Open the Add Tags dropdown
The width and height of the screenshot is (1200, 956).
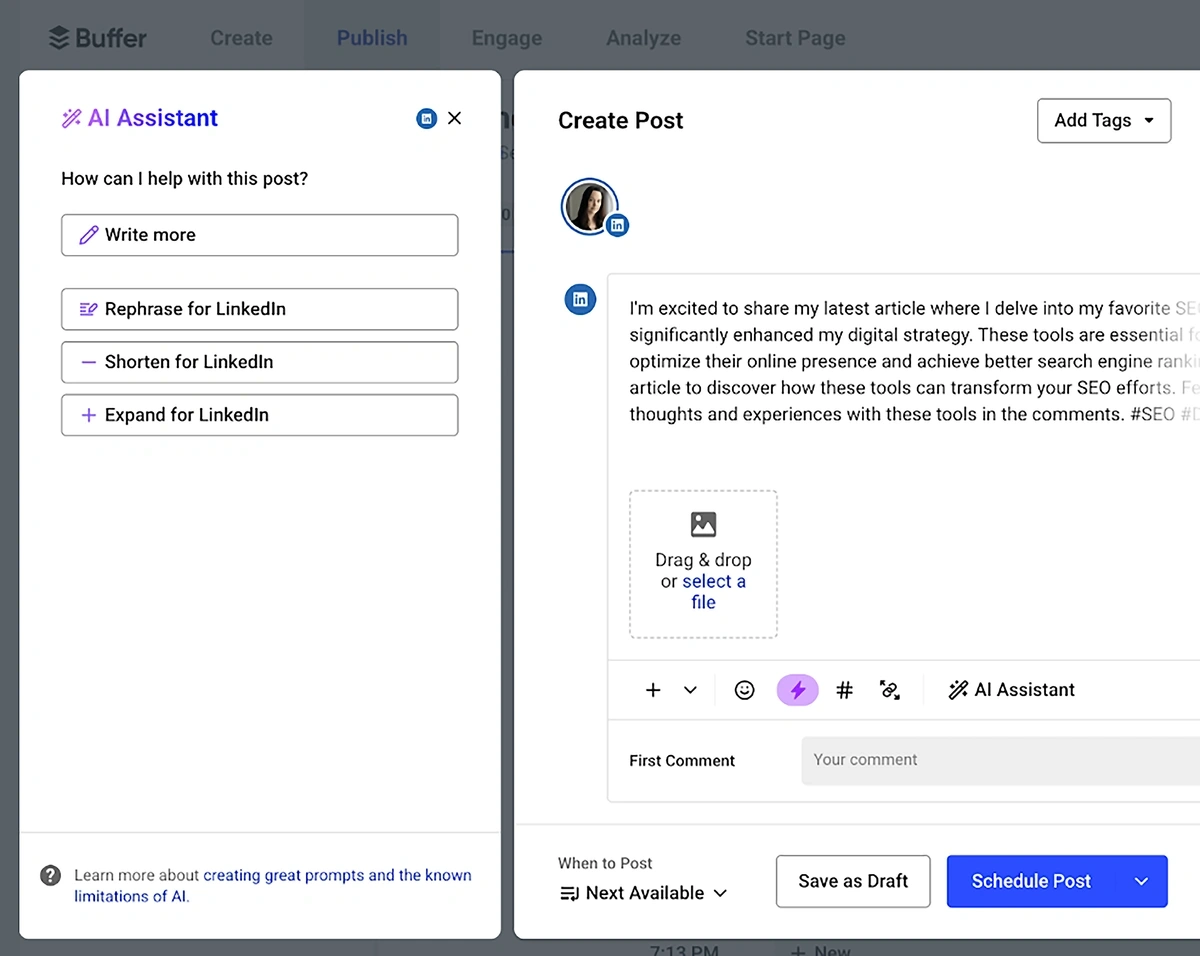click(1104, 120)
